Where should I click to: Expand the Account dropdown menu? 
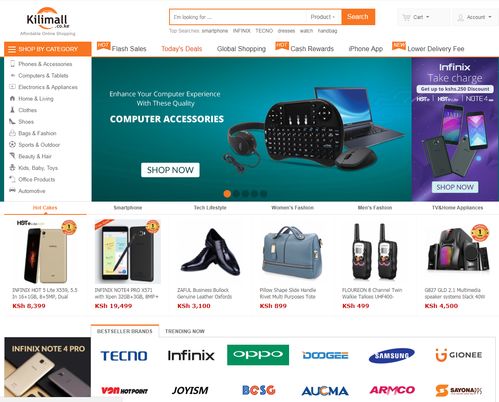(475, 17)
